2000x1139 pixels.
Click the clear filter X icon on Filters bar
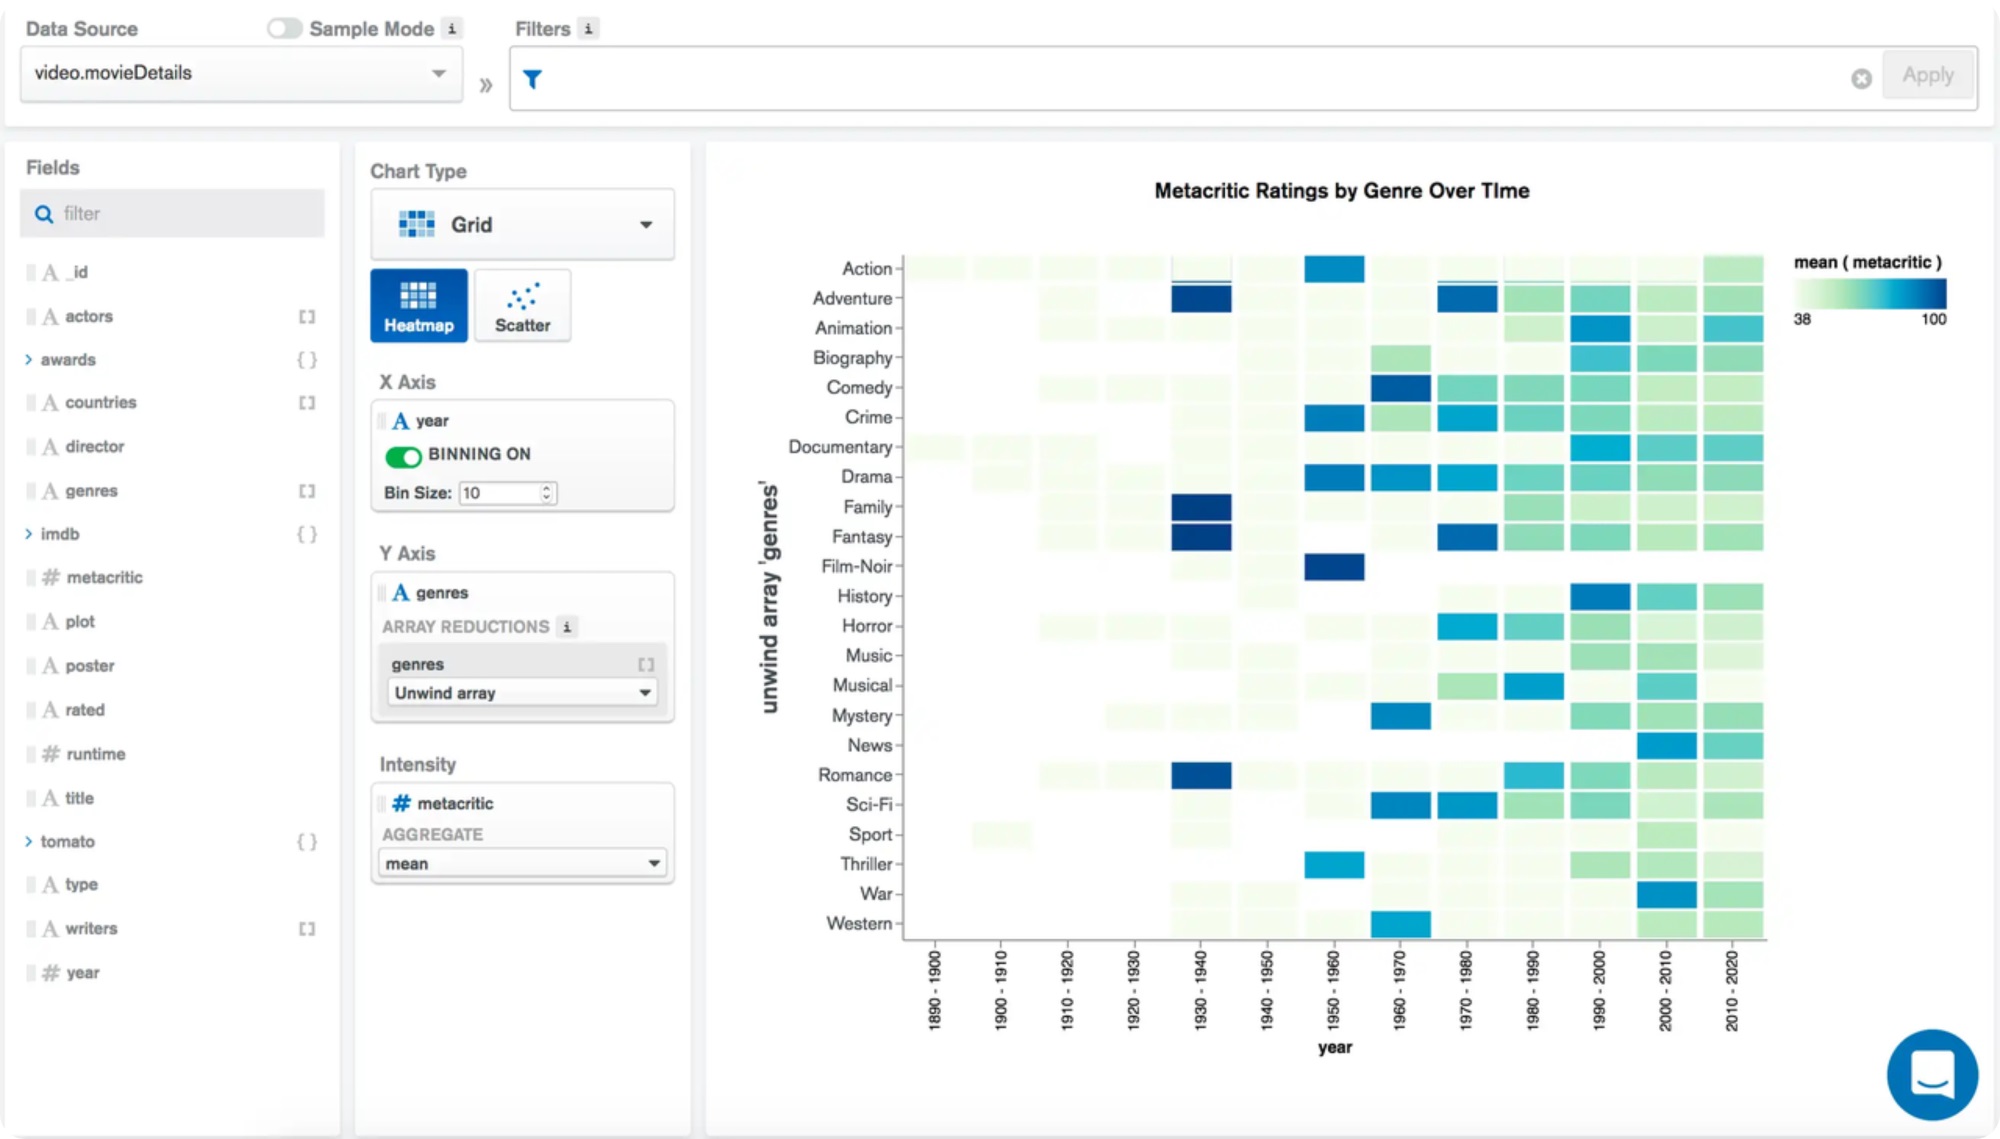point(1861,76)
